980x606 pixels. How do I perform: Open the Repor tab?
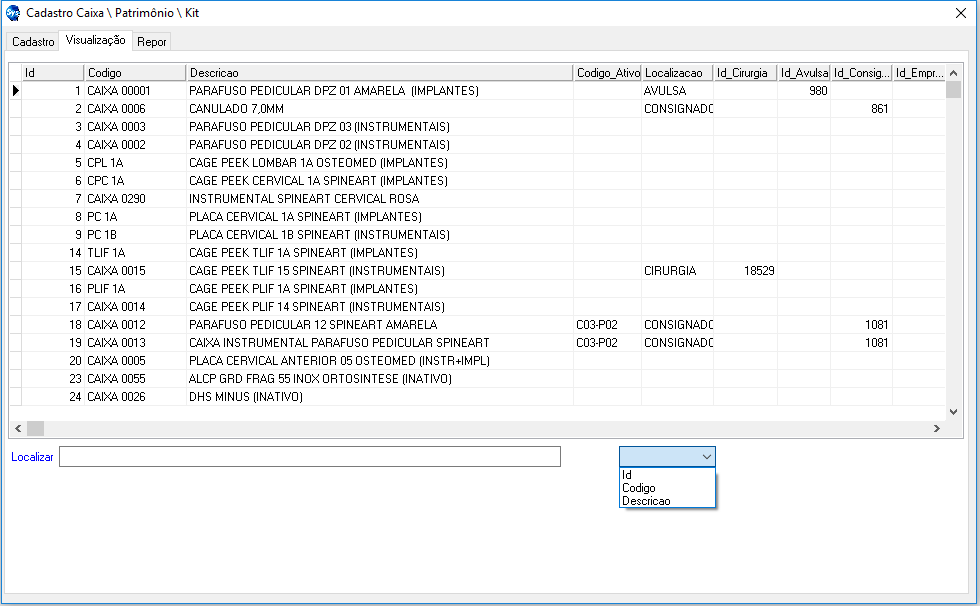point(152,42)
